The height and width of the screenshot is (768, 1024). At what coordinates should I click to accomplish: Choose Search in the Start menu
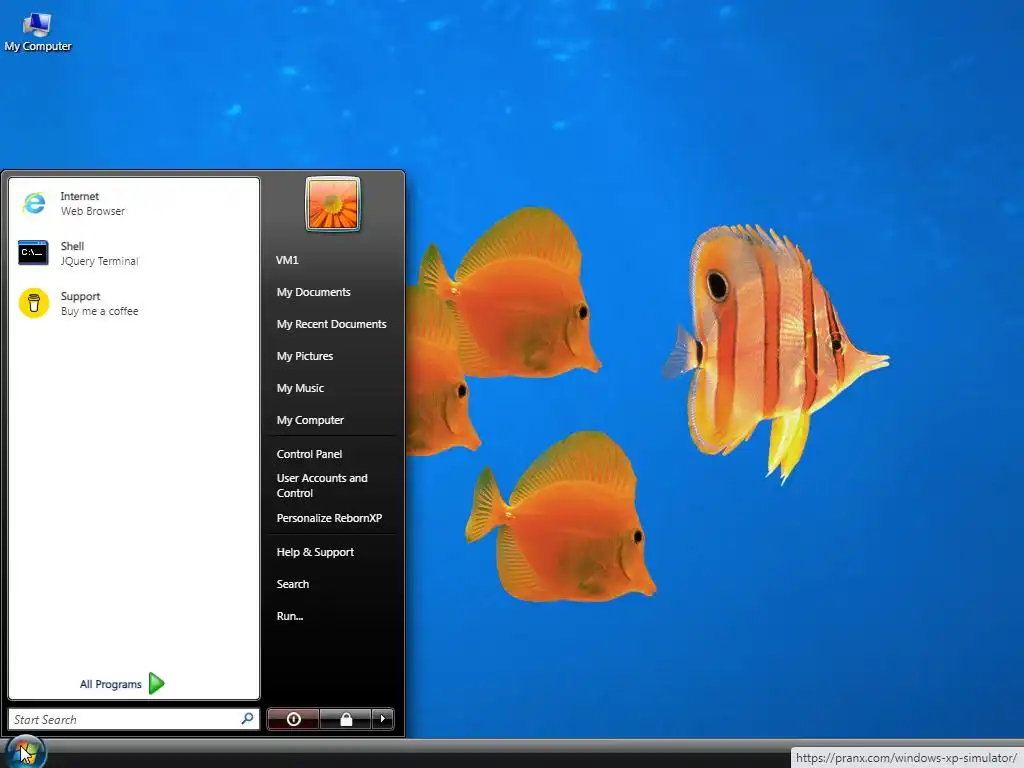click(x=293, y=584)
